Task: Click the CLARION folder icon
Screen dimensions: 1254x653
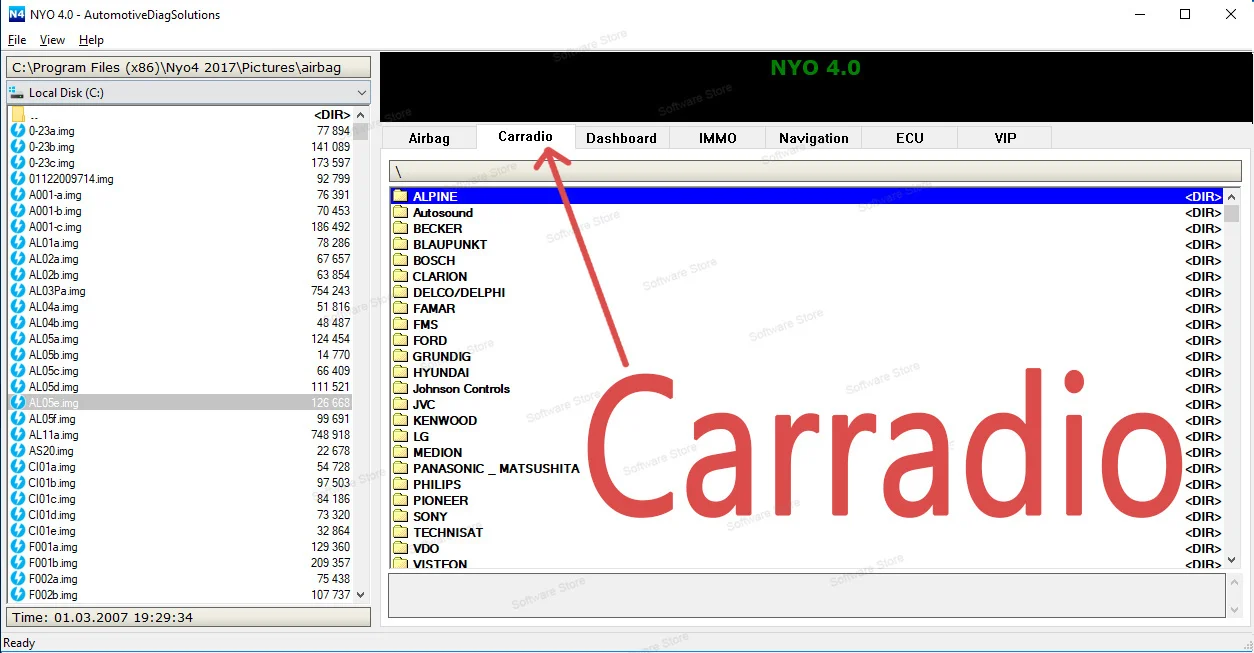Action: coord(400,277)
